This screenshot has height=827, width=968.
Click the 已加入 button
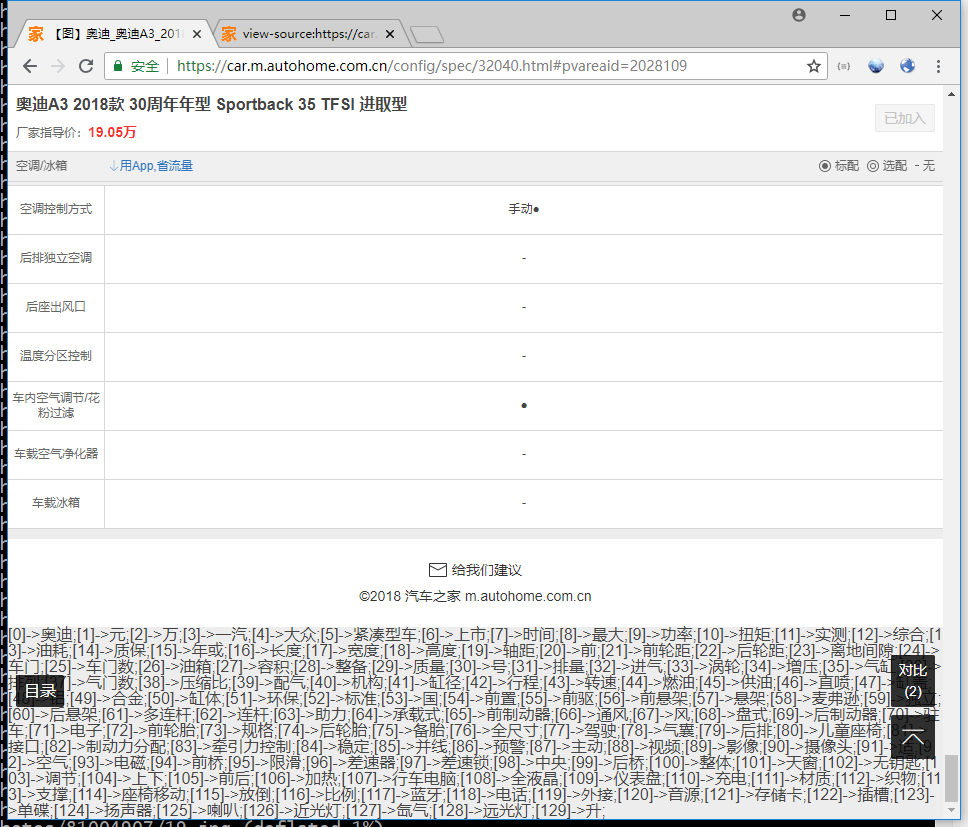[x=904, y=118]
